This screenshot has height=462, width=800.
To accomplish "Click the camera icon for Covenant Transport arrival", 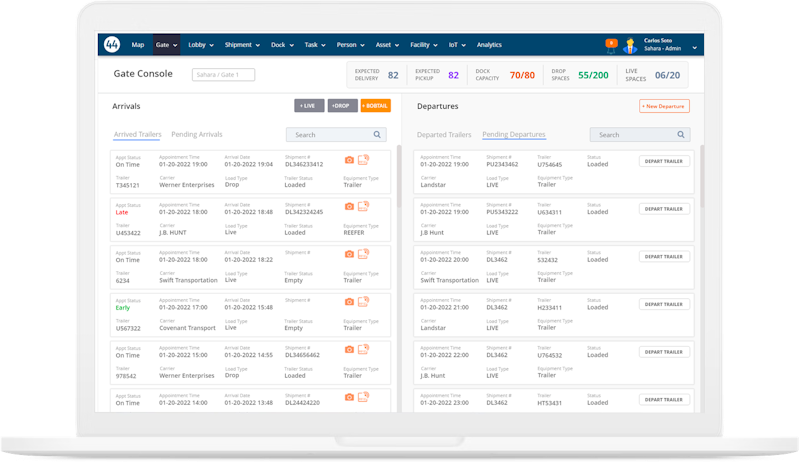I will coord(349,301).
